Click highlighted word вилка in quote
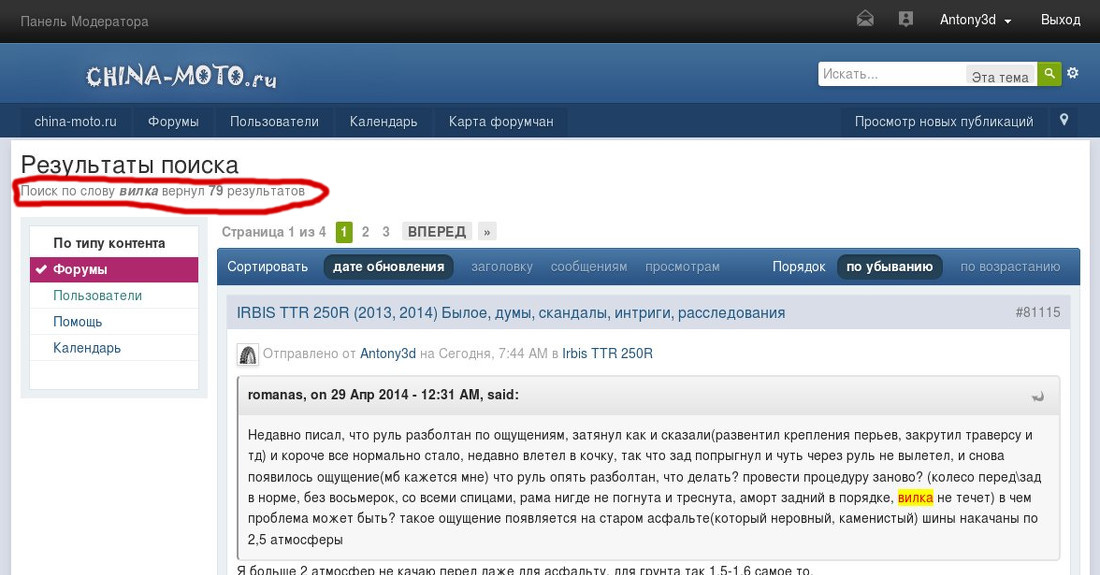 click(915, 498)
